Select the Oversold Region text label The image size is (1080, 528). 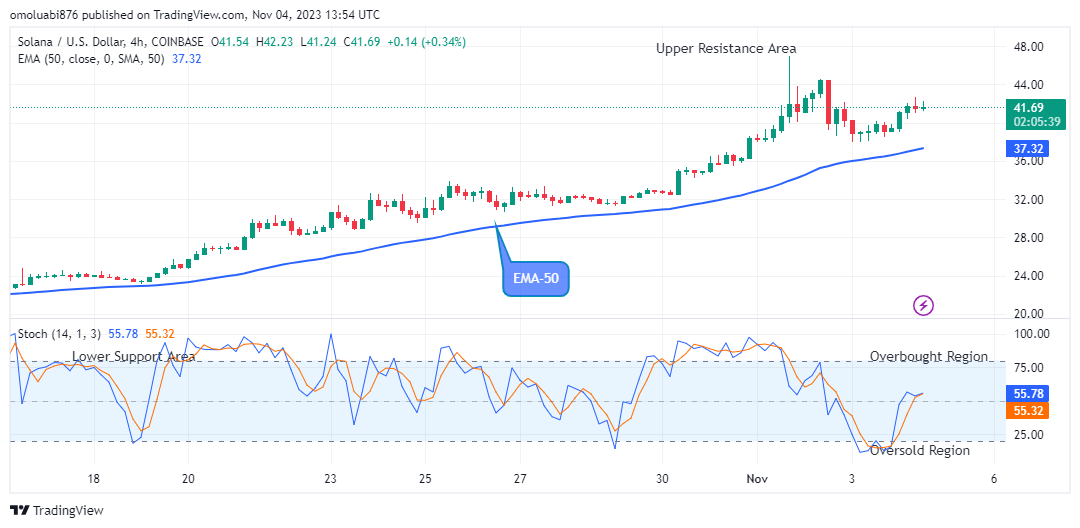[919, 450]
